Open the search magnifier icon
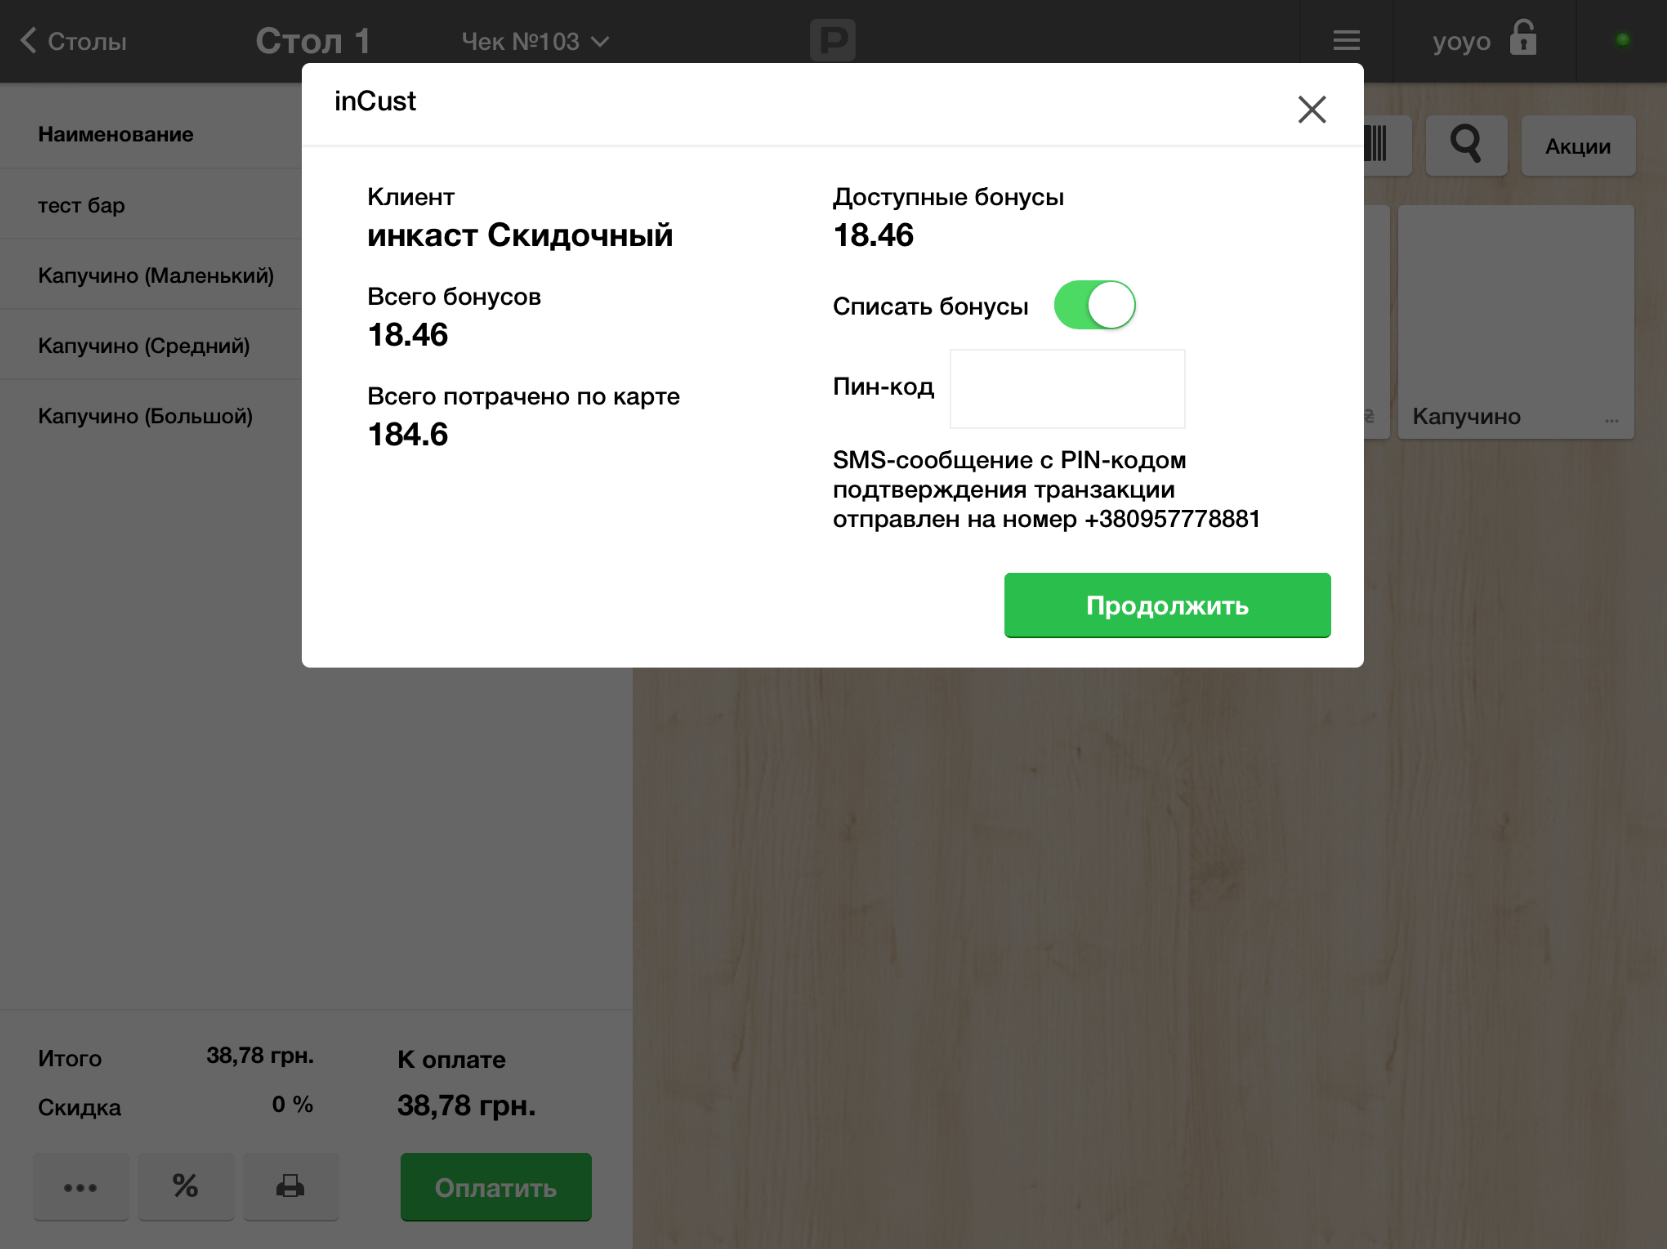The image size is (1667, 1249). tap(1466, 145)
